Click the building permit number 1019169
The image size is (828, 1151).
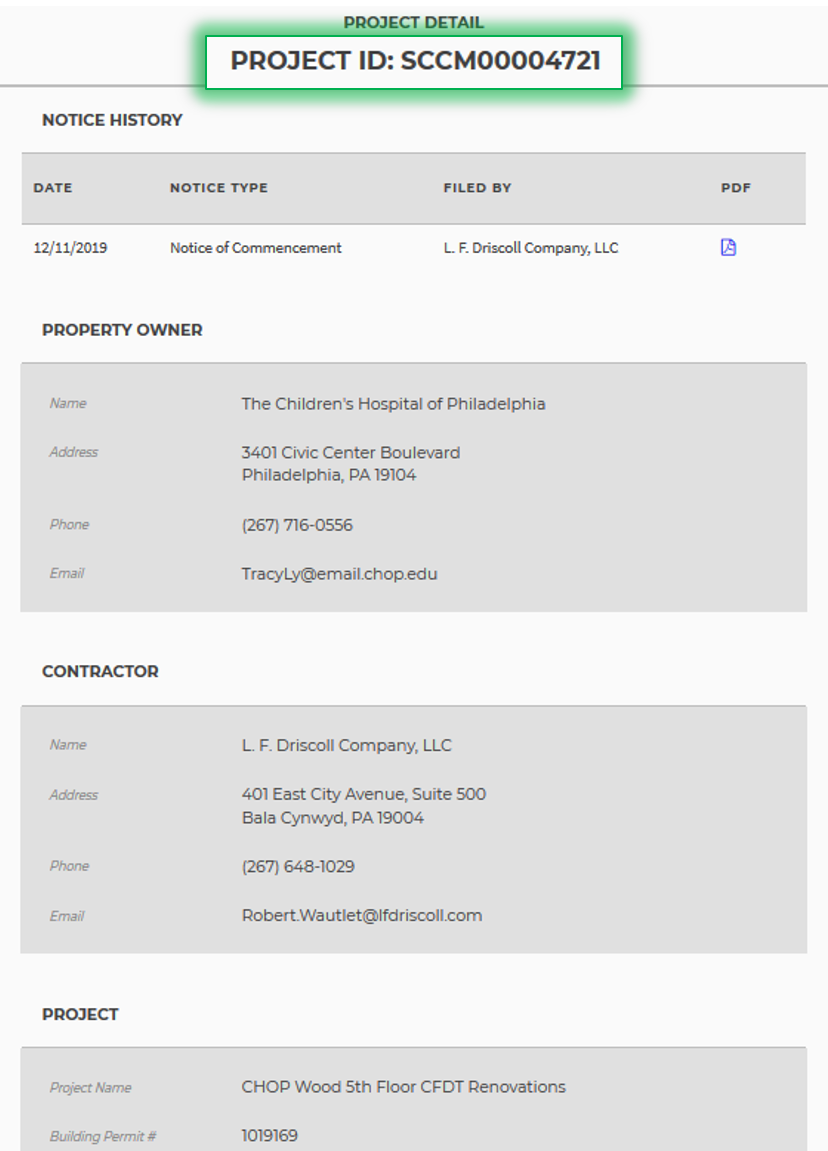point(269,1136)
